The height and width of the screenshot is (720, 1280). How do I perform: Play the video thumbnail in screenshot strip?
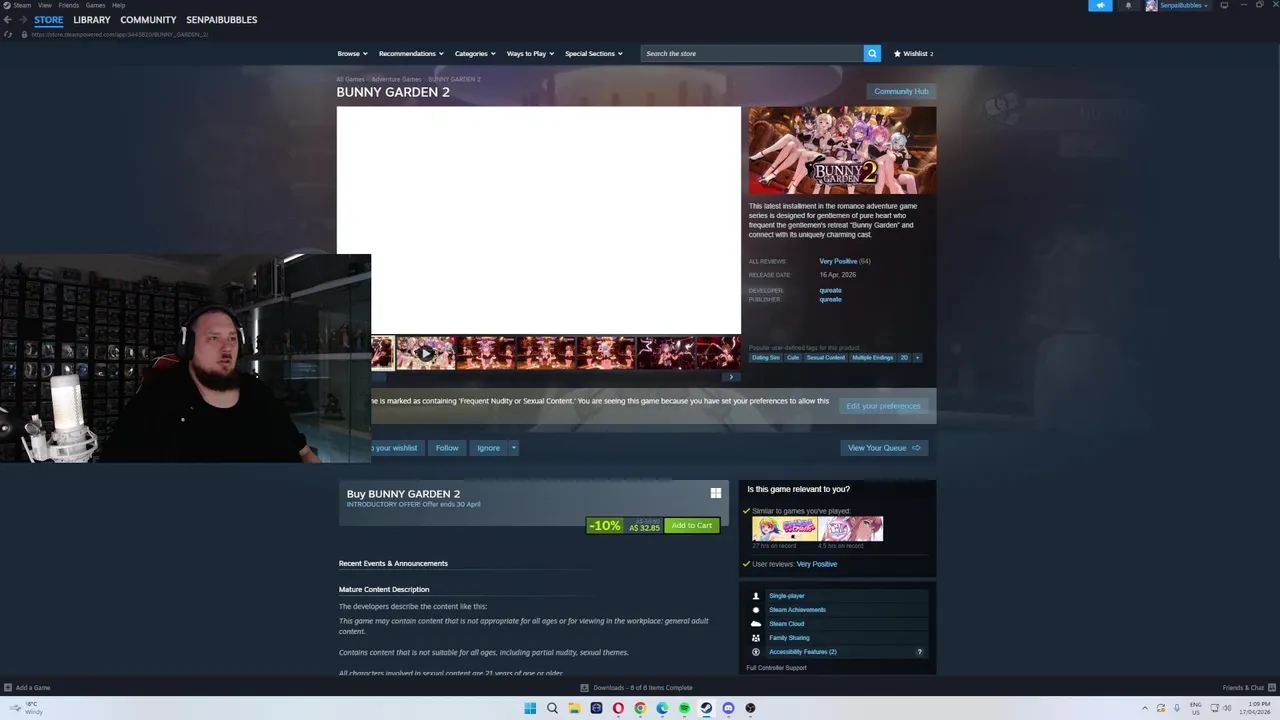coord(425,352)
